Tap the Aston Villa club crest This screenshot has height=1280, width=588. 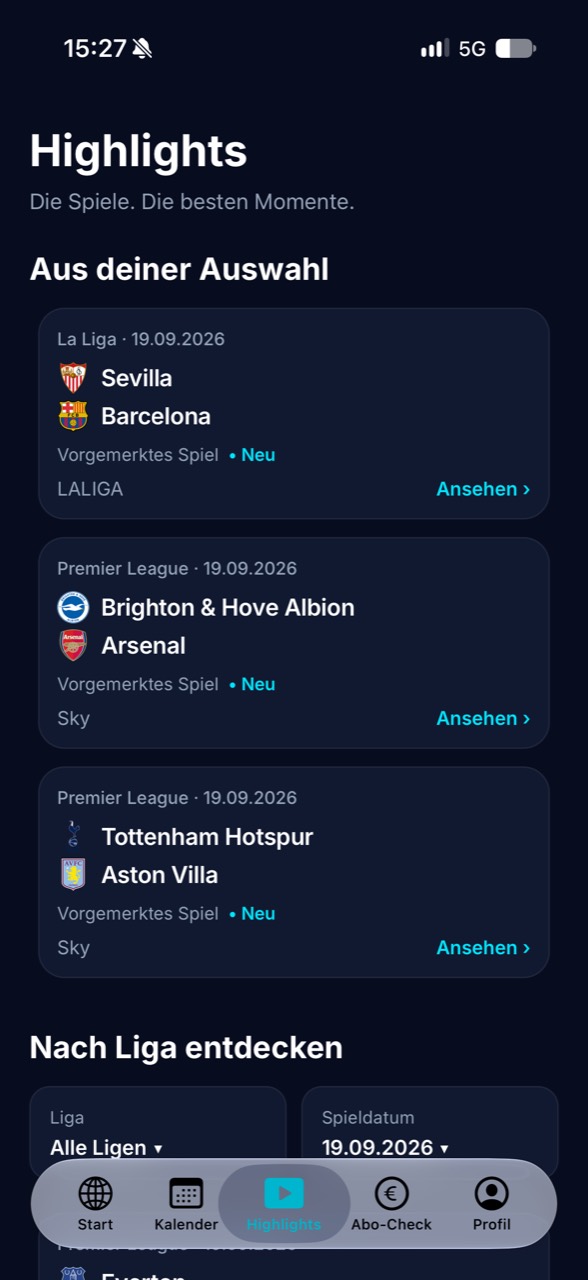coord(73,874)
